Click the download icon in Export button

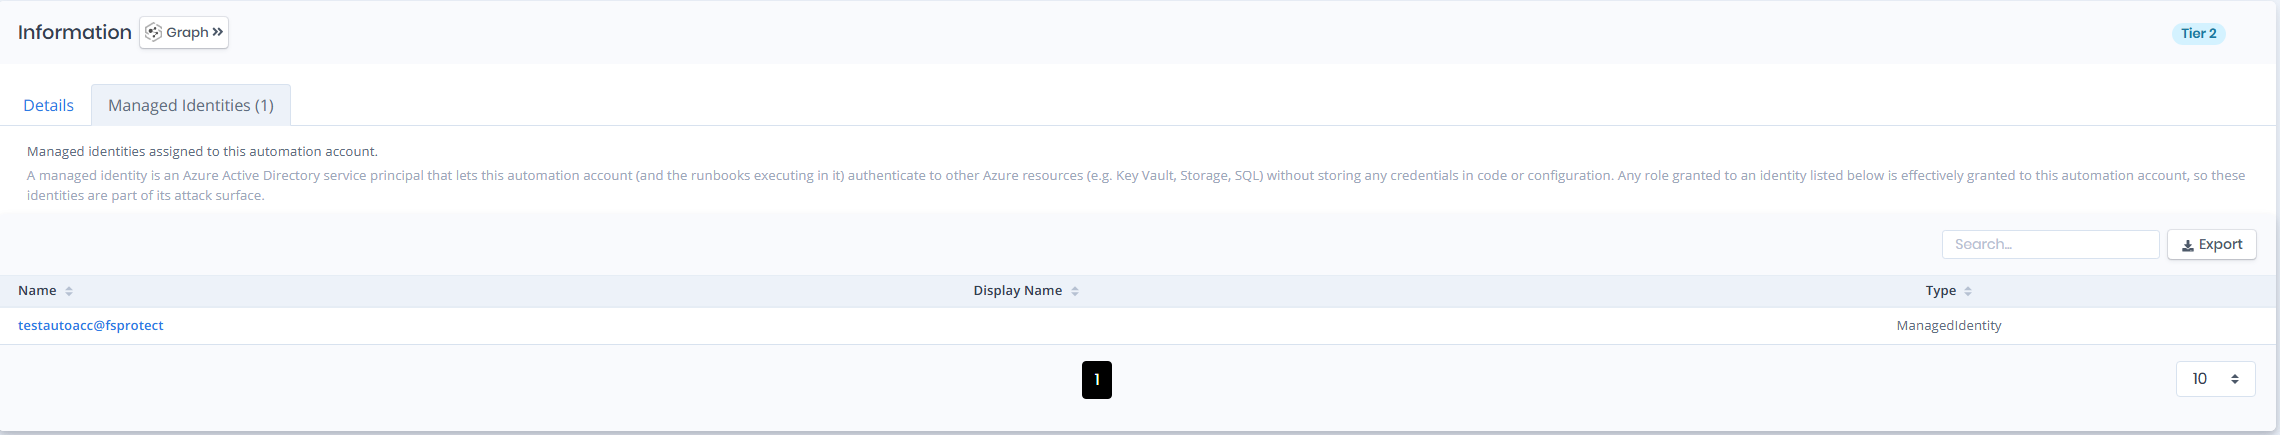tap(2188, 245)
